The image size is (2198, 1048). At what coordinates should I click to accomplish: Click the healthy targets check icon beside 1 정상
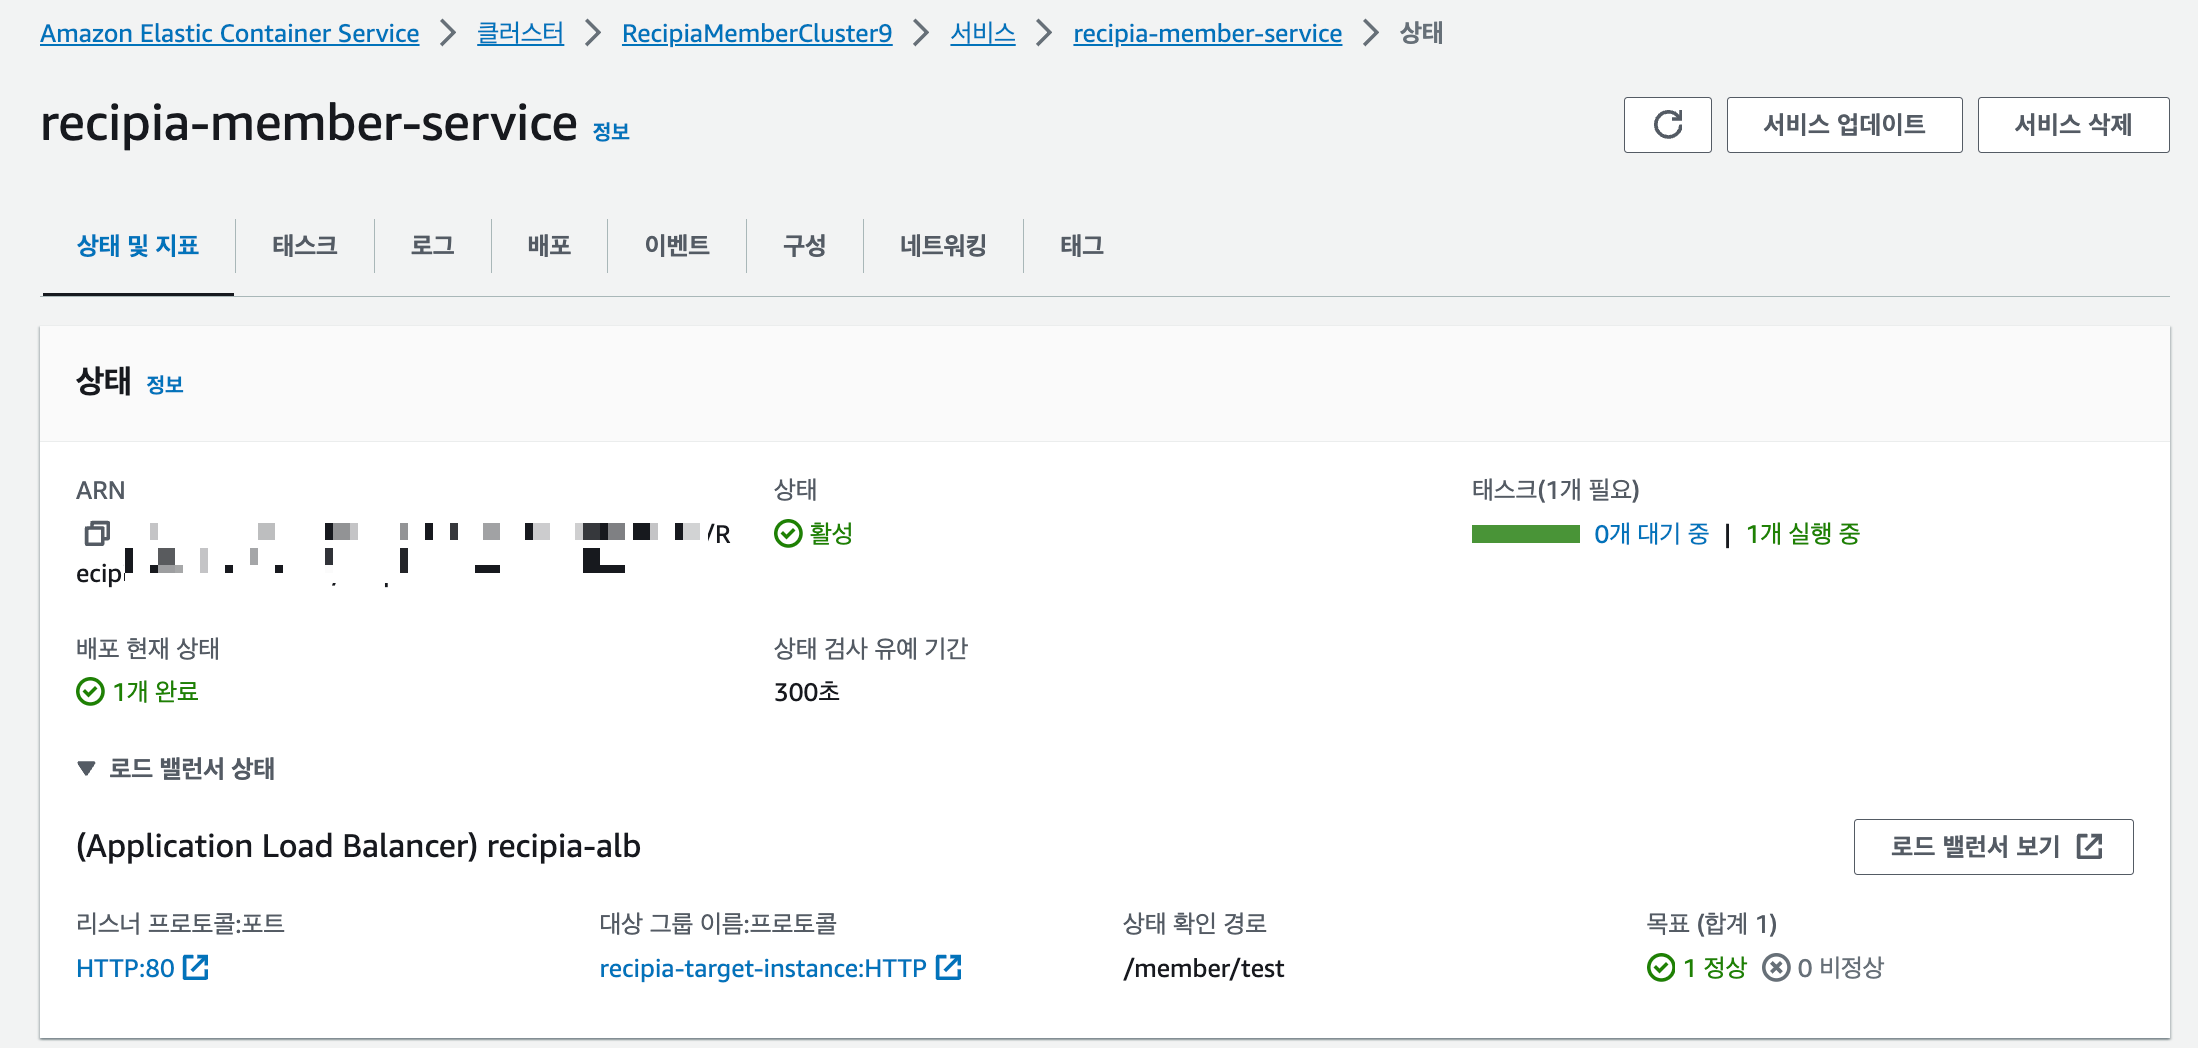tap(1661, 967)
